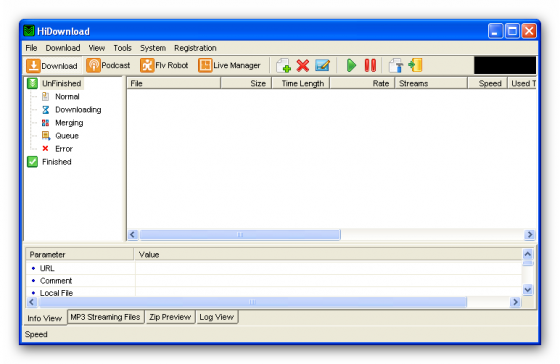Click the add new download icon
560x364 pixels.
point(283,66)
